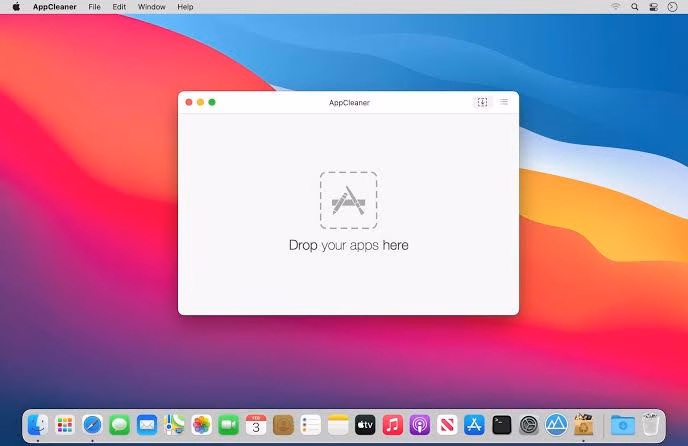Open the AppCleaner application menu
The height and width of the screenshot is (446, 688).
coord(54,7)
